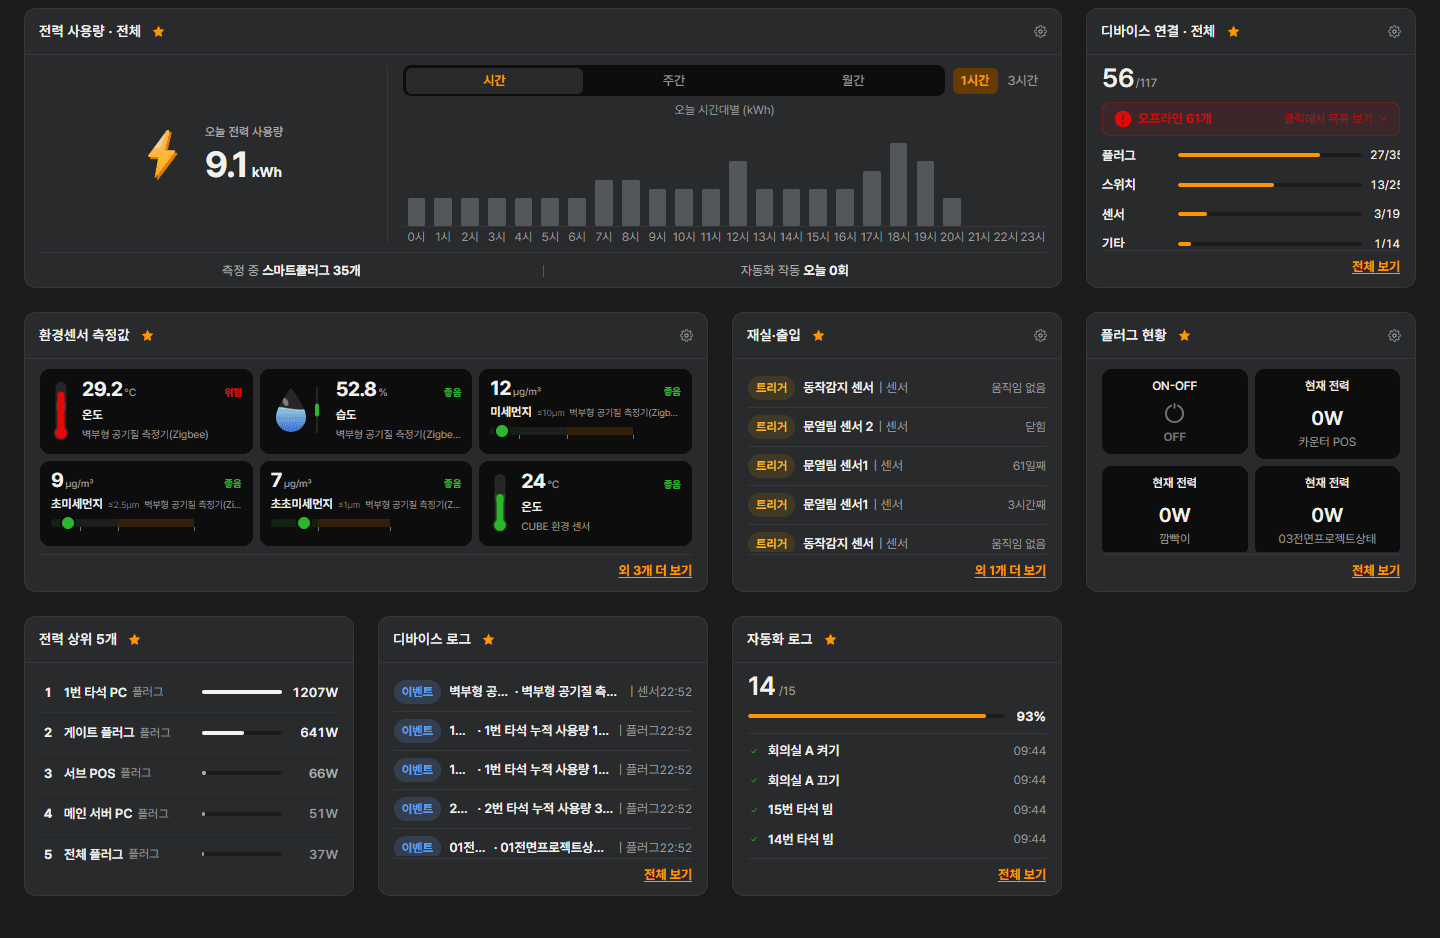Screen dimensions: 1440x938
Task: Click the star next to 전력 상위 5개
Action: pyautogui.click(x=134, y=640)
